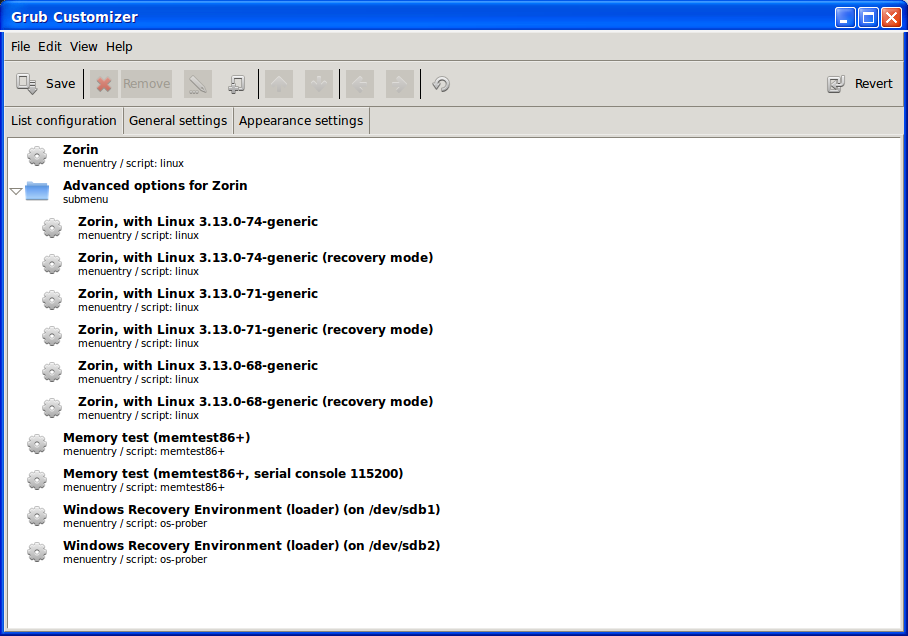Click the left arrow toolbar icon
908x636 pixels.
point(360,84)
